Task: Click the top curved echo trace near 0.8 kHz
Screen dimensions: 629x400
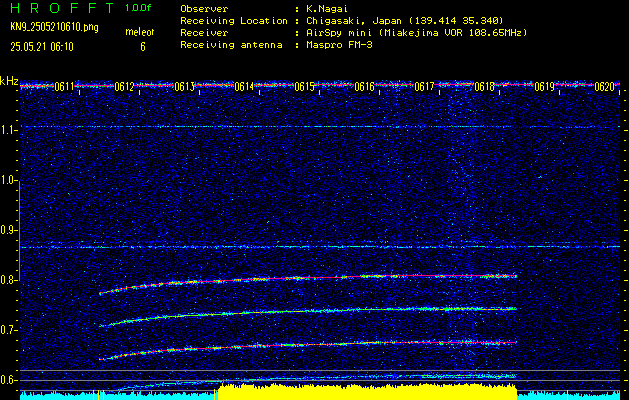Action: click(x=308, y=278)
